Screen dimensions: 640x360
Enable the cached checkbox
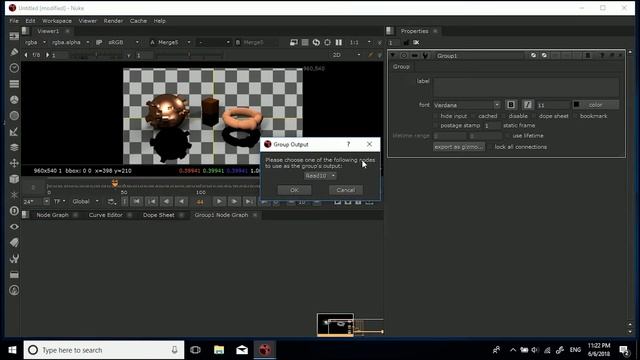(473, 116)
